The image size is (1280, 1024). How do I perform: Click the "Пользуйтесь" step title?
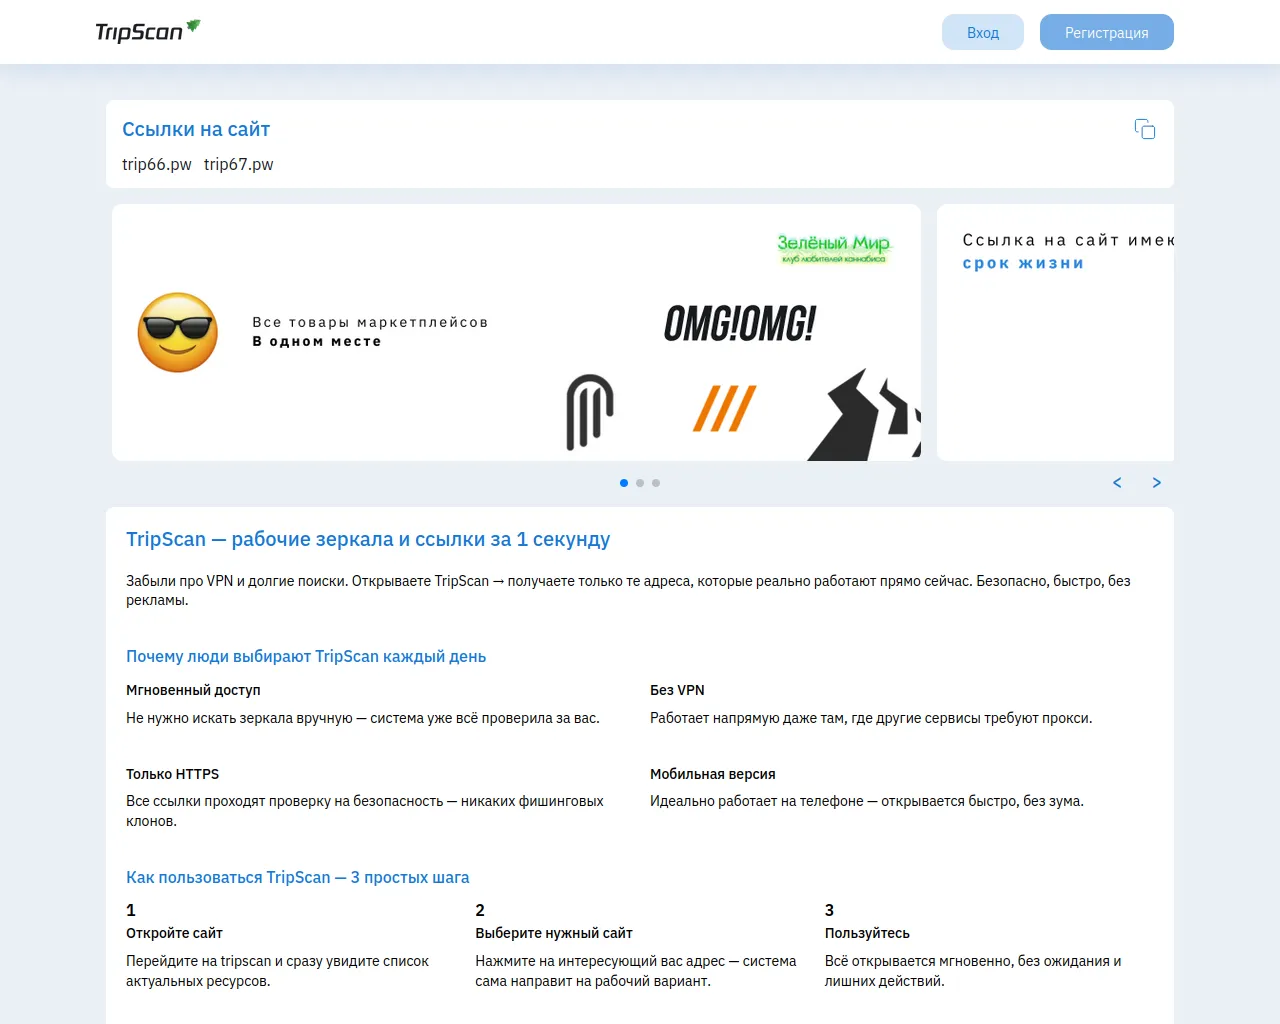(867, 933)
